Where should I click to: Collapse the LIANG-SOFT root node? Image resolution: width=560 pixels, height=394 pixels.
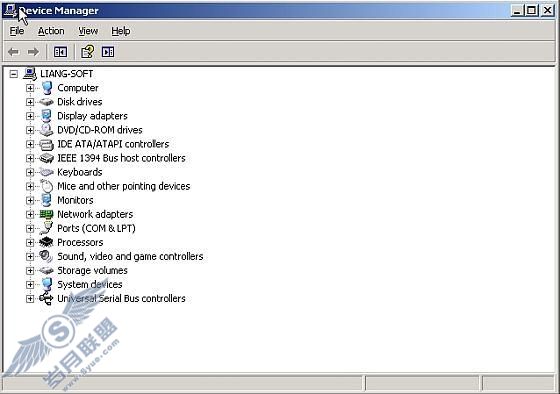click(14, 74)
